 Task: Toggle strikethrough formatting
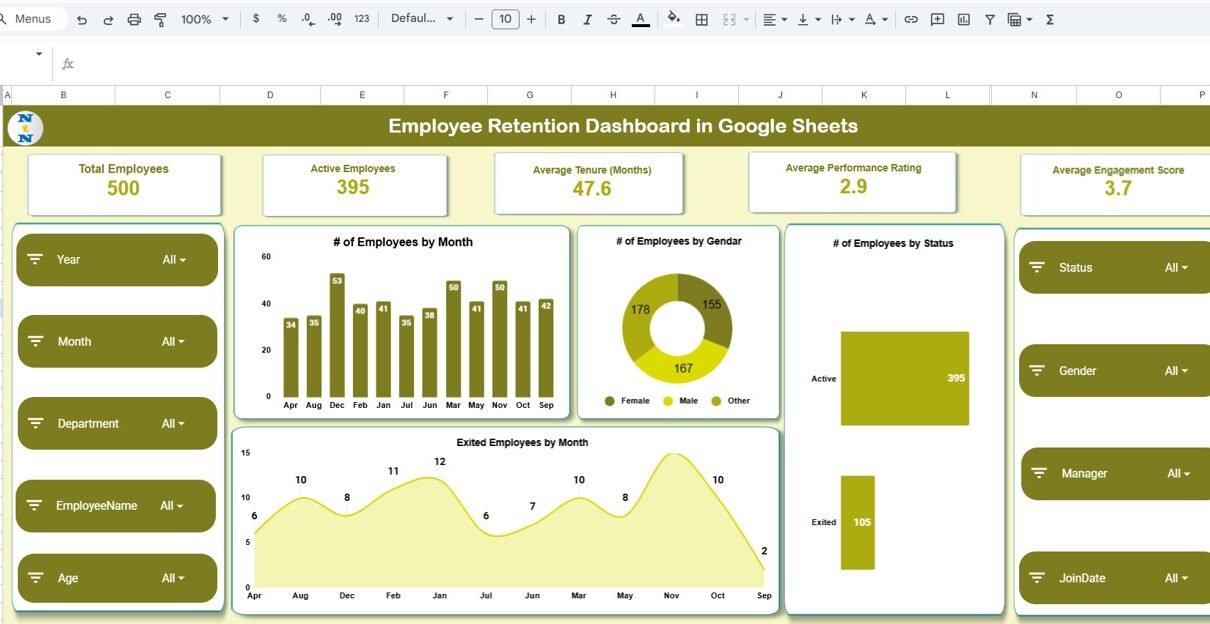(x=614, y=19)
